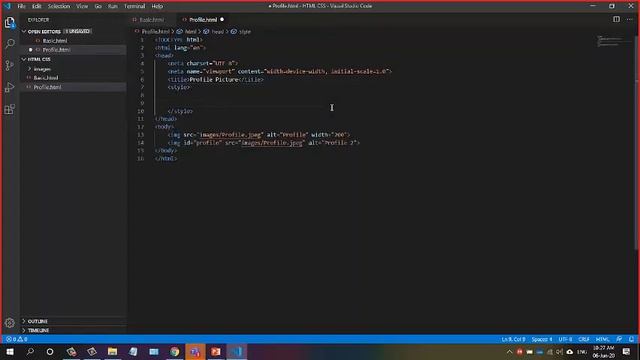Open the Explorer view in activity bar

[x=9, y=22]
